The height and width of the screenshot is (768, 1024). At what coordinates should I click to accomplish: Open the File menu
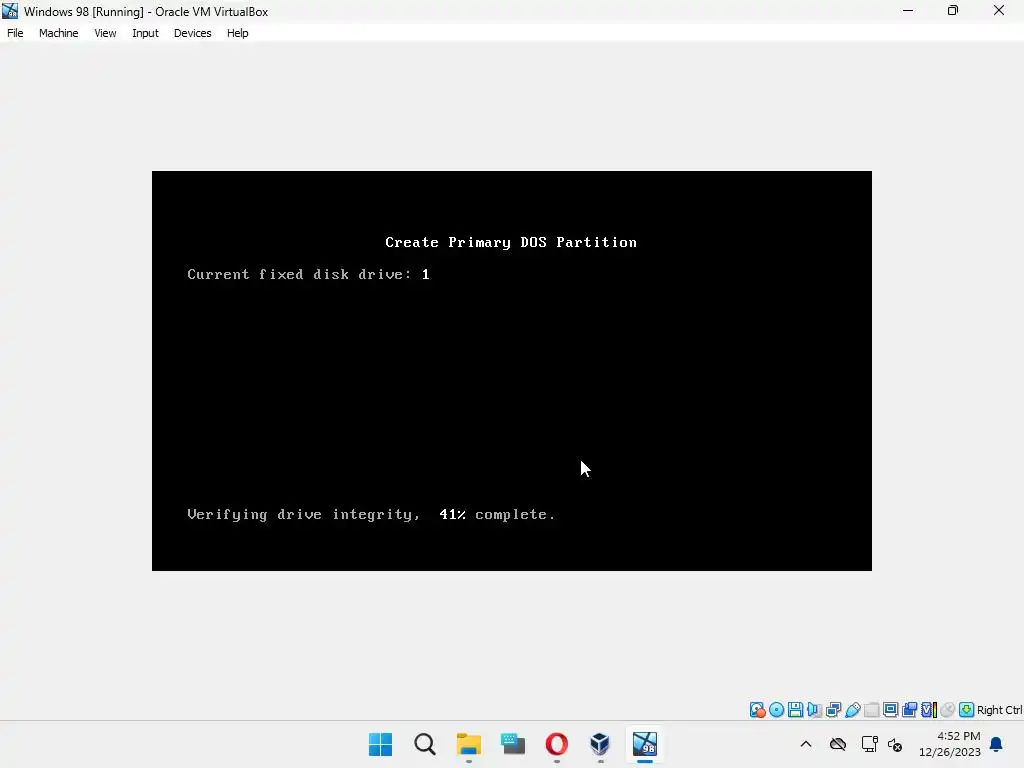(x=15, y=33)
